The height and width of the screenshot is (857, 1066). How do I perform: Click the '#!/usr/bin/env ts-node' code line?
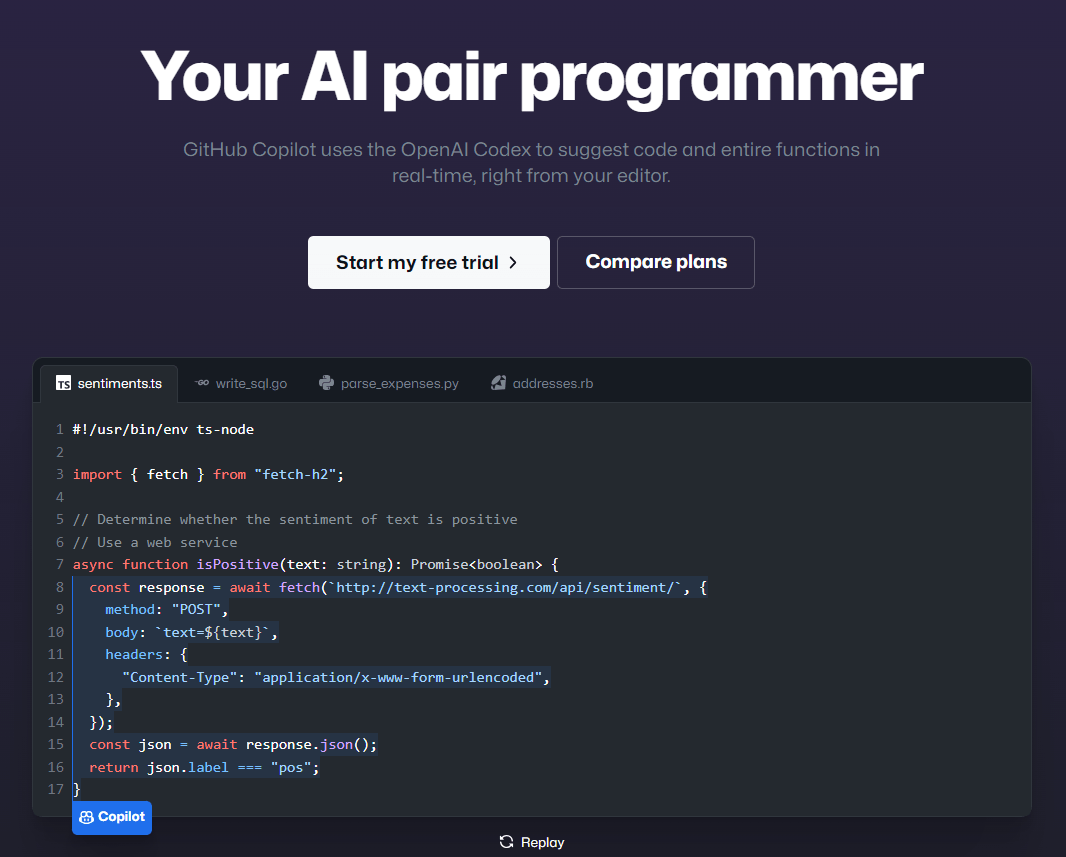point(163,430)
